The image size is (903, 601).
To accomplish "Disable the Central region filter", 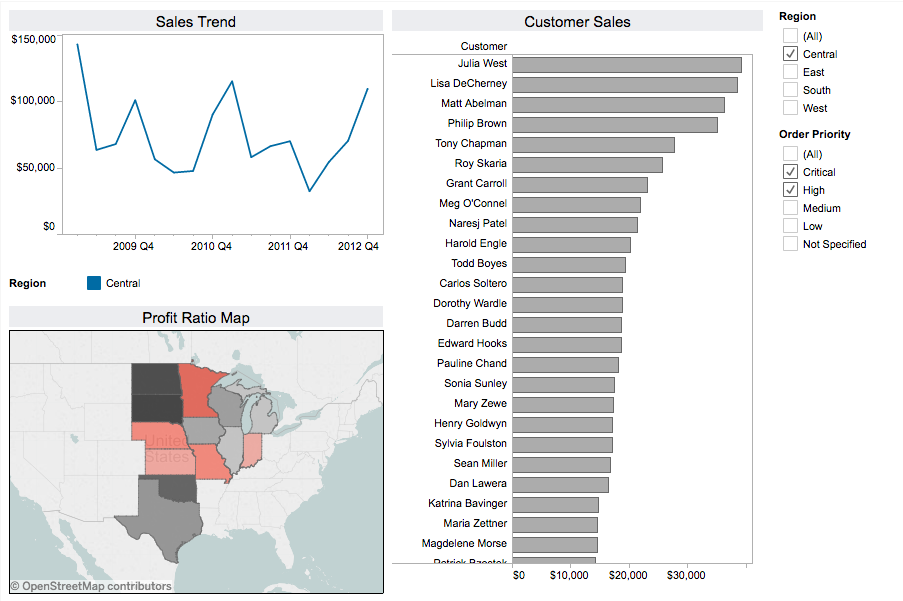I will 789,53.
